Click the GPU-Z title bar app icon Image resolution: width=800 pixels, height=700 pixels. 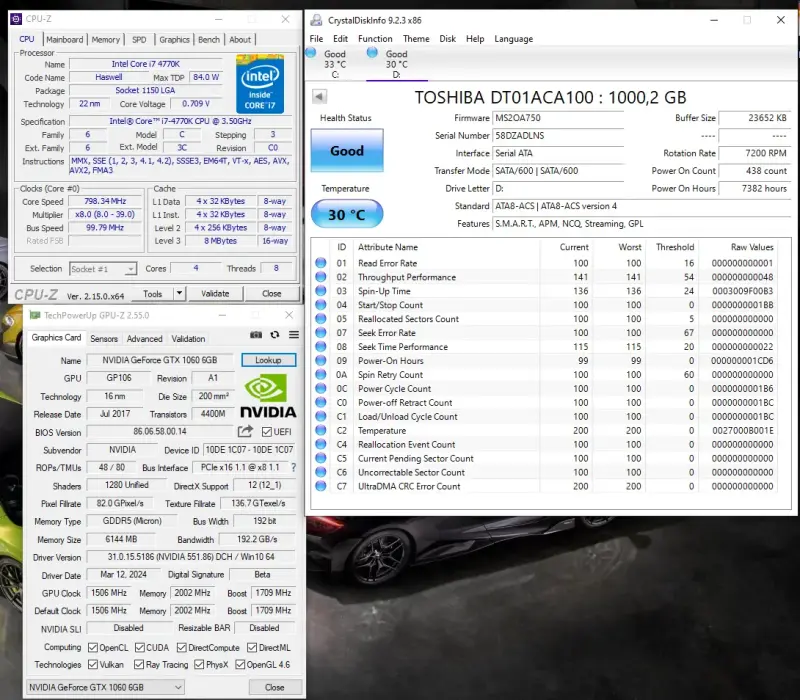[35, 315]
